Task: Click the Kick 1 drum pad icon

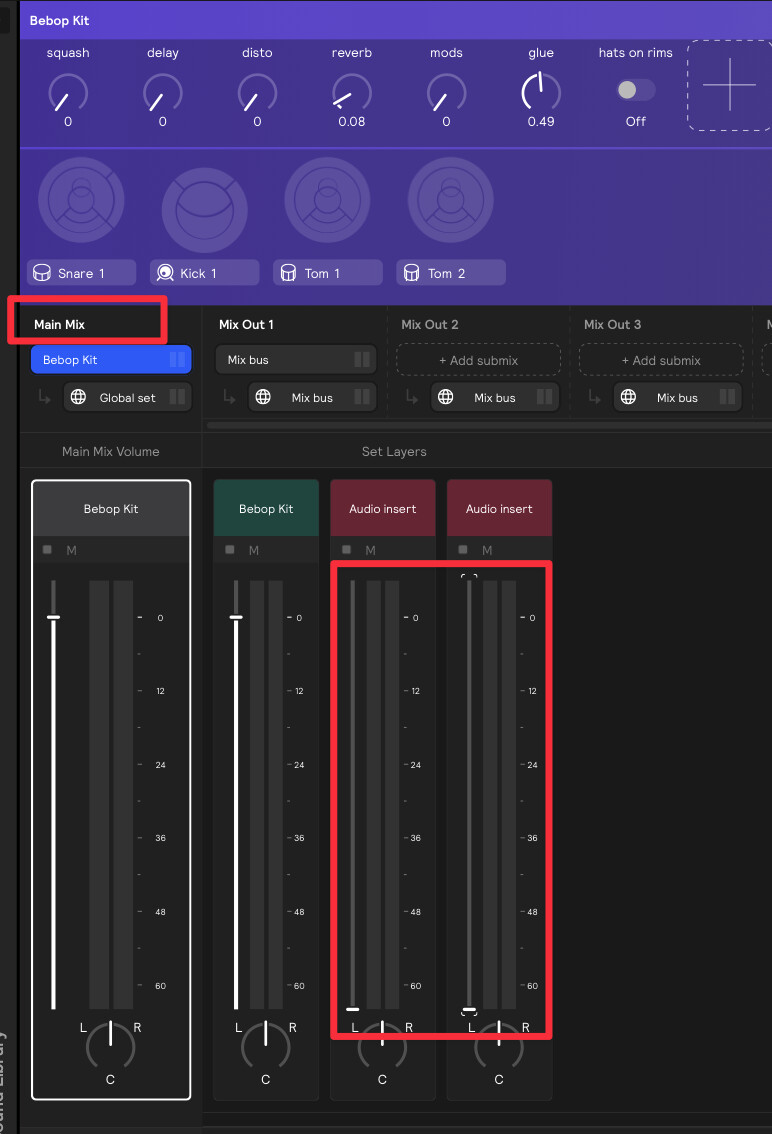Action: 204,200
